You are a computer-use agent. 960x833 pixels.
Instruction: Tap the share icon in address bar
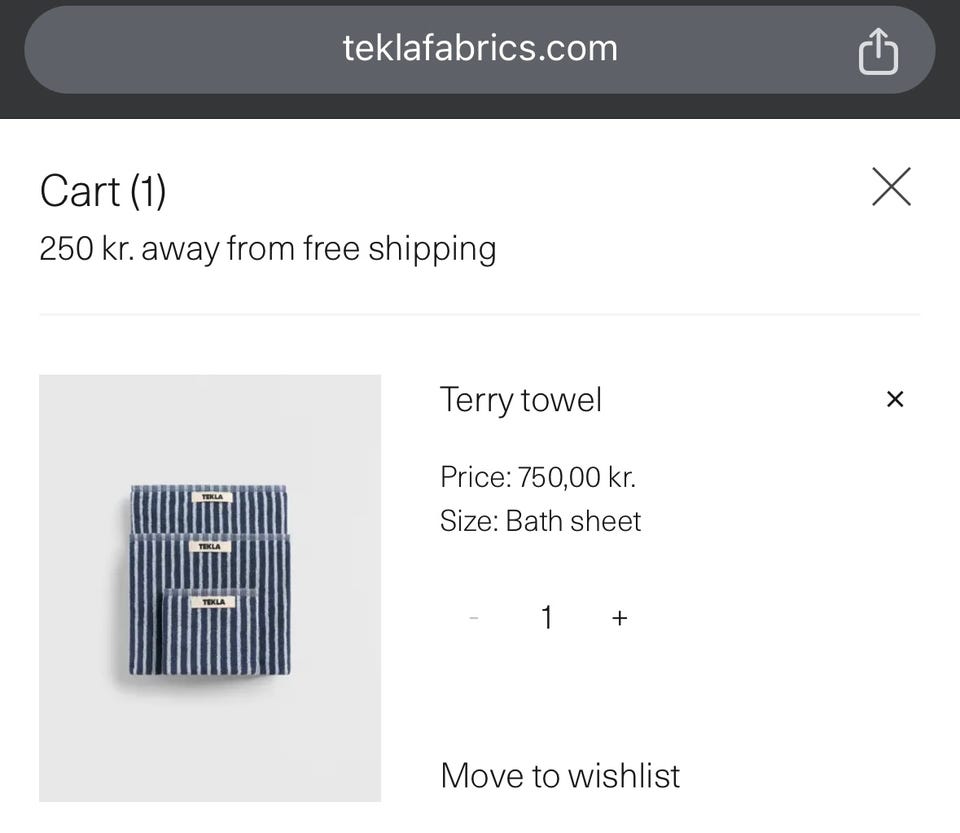pyautogui.click(x=878, y=51)
